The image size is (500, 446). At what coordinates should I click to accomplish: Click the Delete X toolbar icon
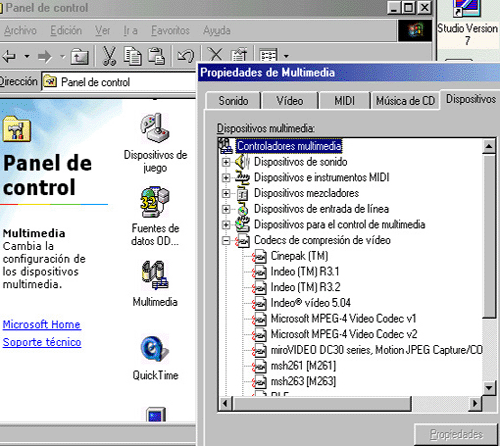215,54
